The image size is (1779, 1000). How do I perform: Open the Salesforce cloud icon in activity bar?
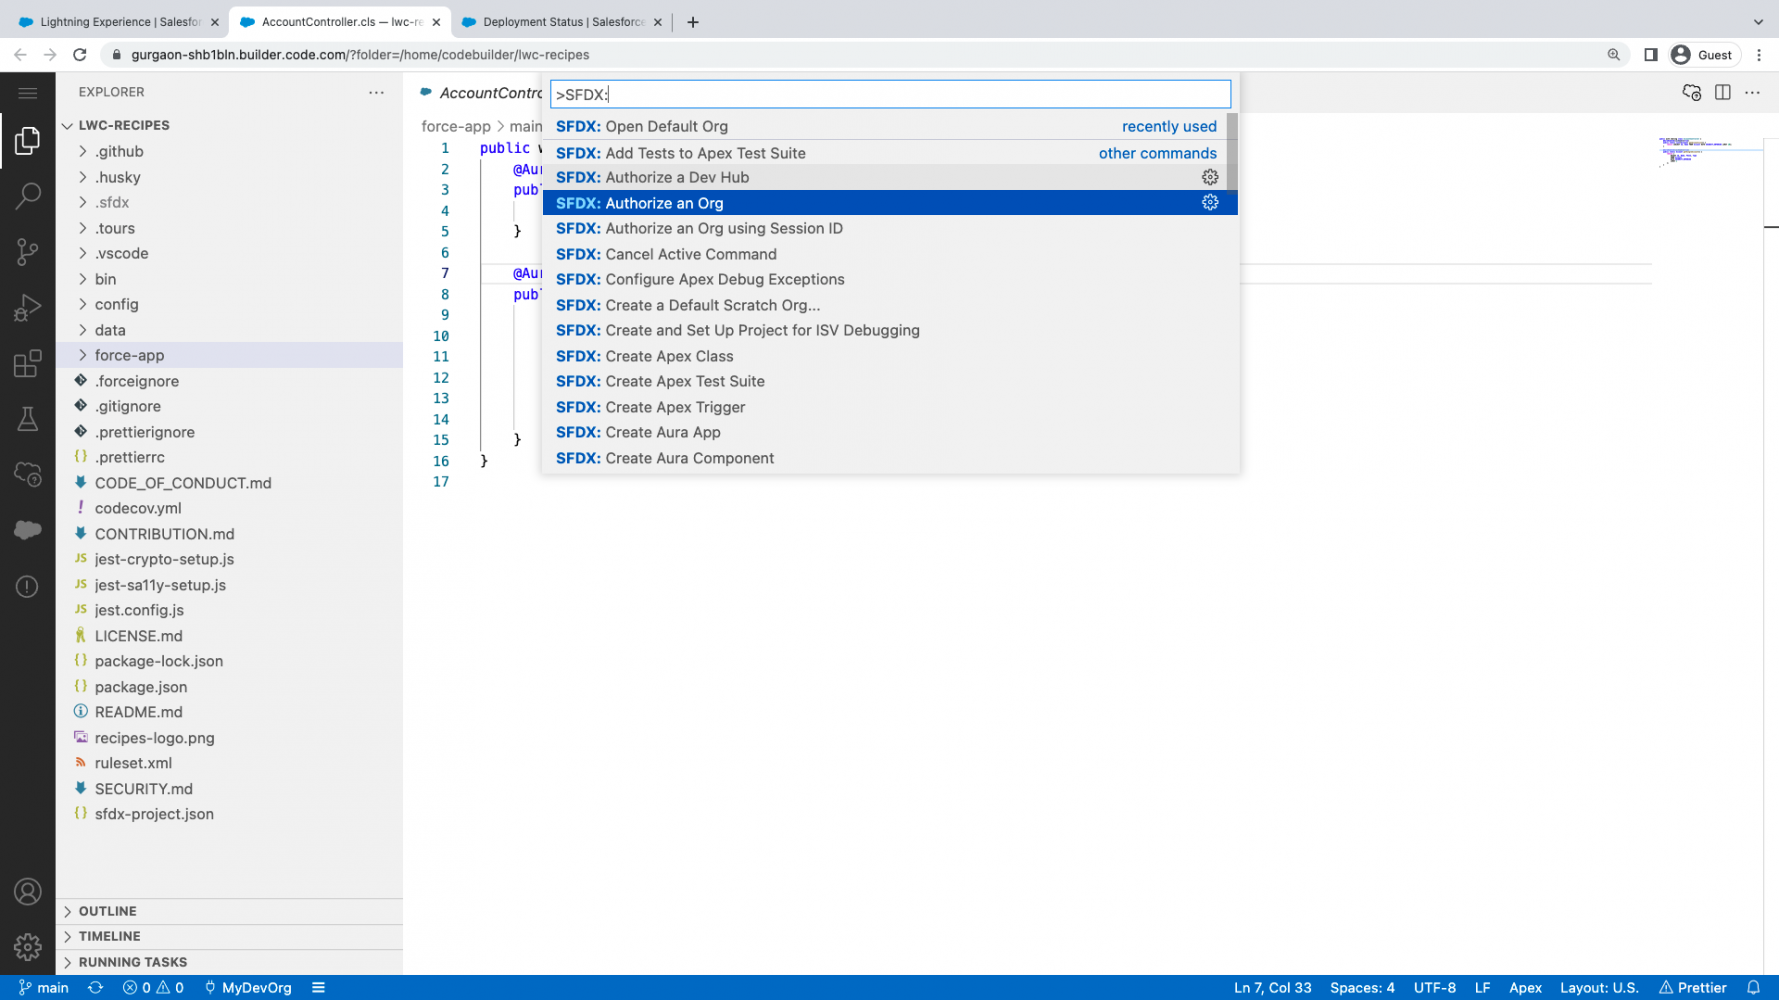[27, 530]
